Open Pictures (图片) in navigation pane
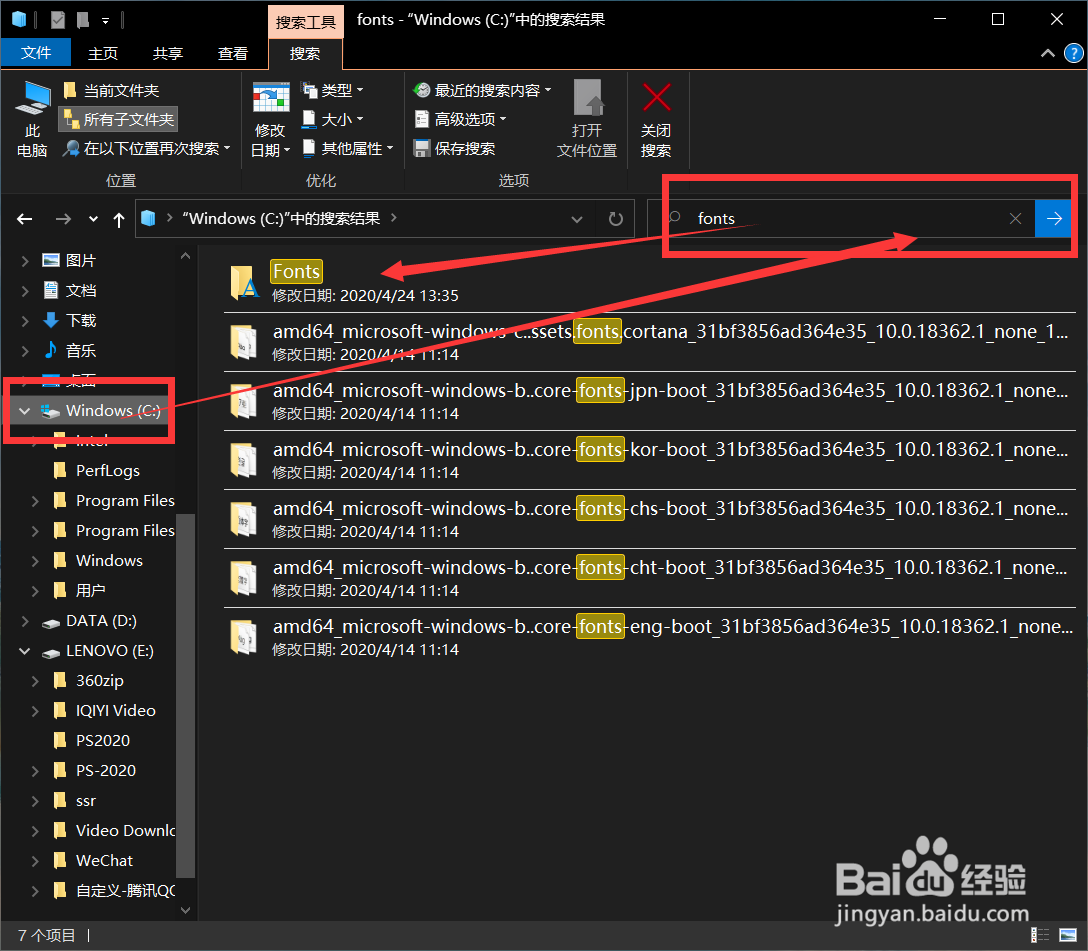The height and width of the screenshot is (951, 1088). click(69, 260)
